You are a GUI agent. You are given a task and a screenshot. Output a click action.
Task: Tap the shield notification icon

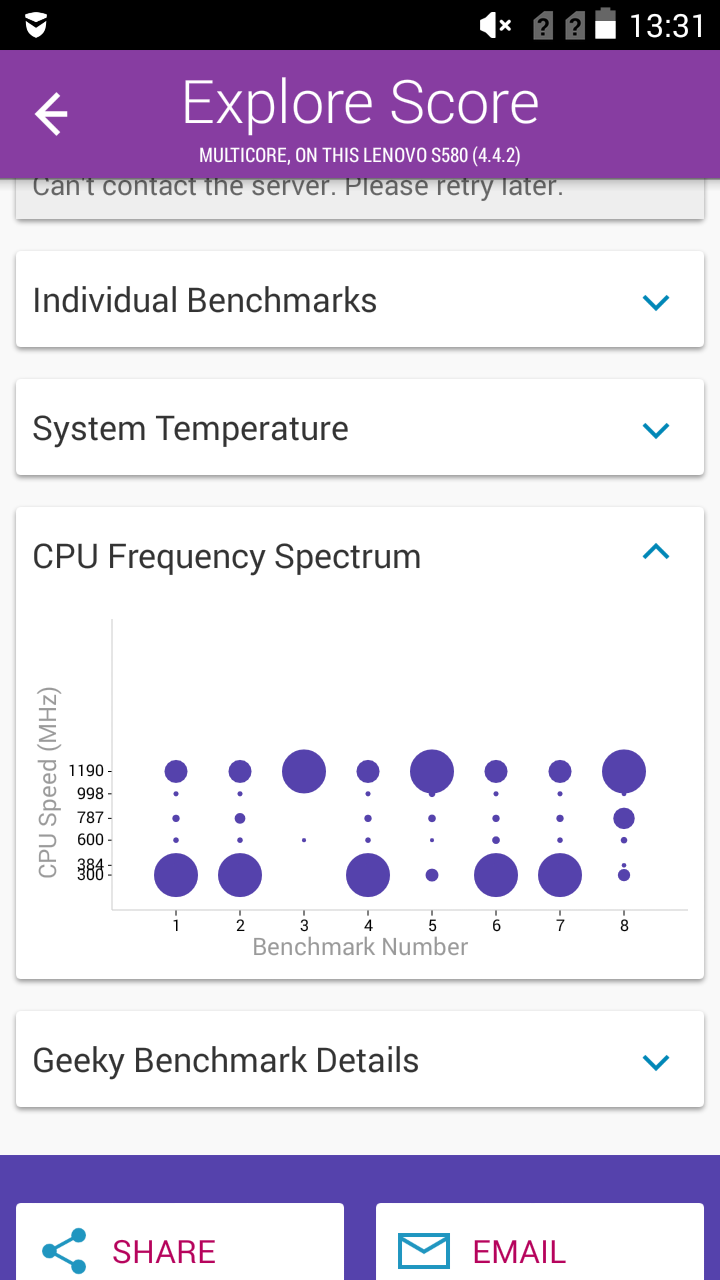click(x=35, y=25)
